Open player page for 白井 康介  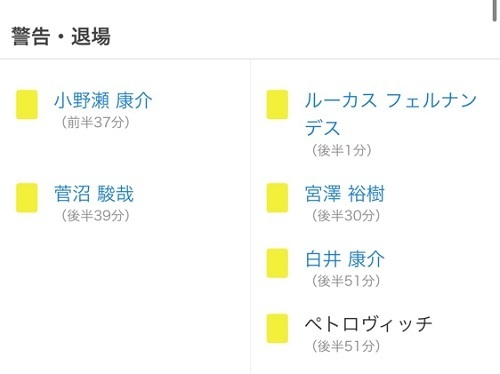pos(345,259)
